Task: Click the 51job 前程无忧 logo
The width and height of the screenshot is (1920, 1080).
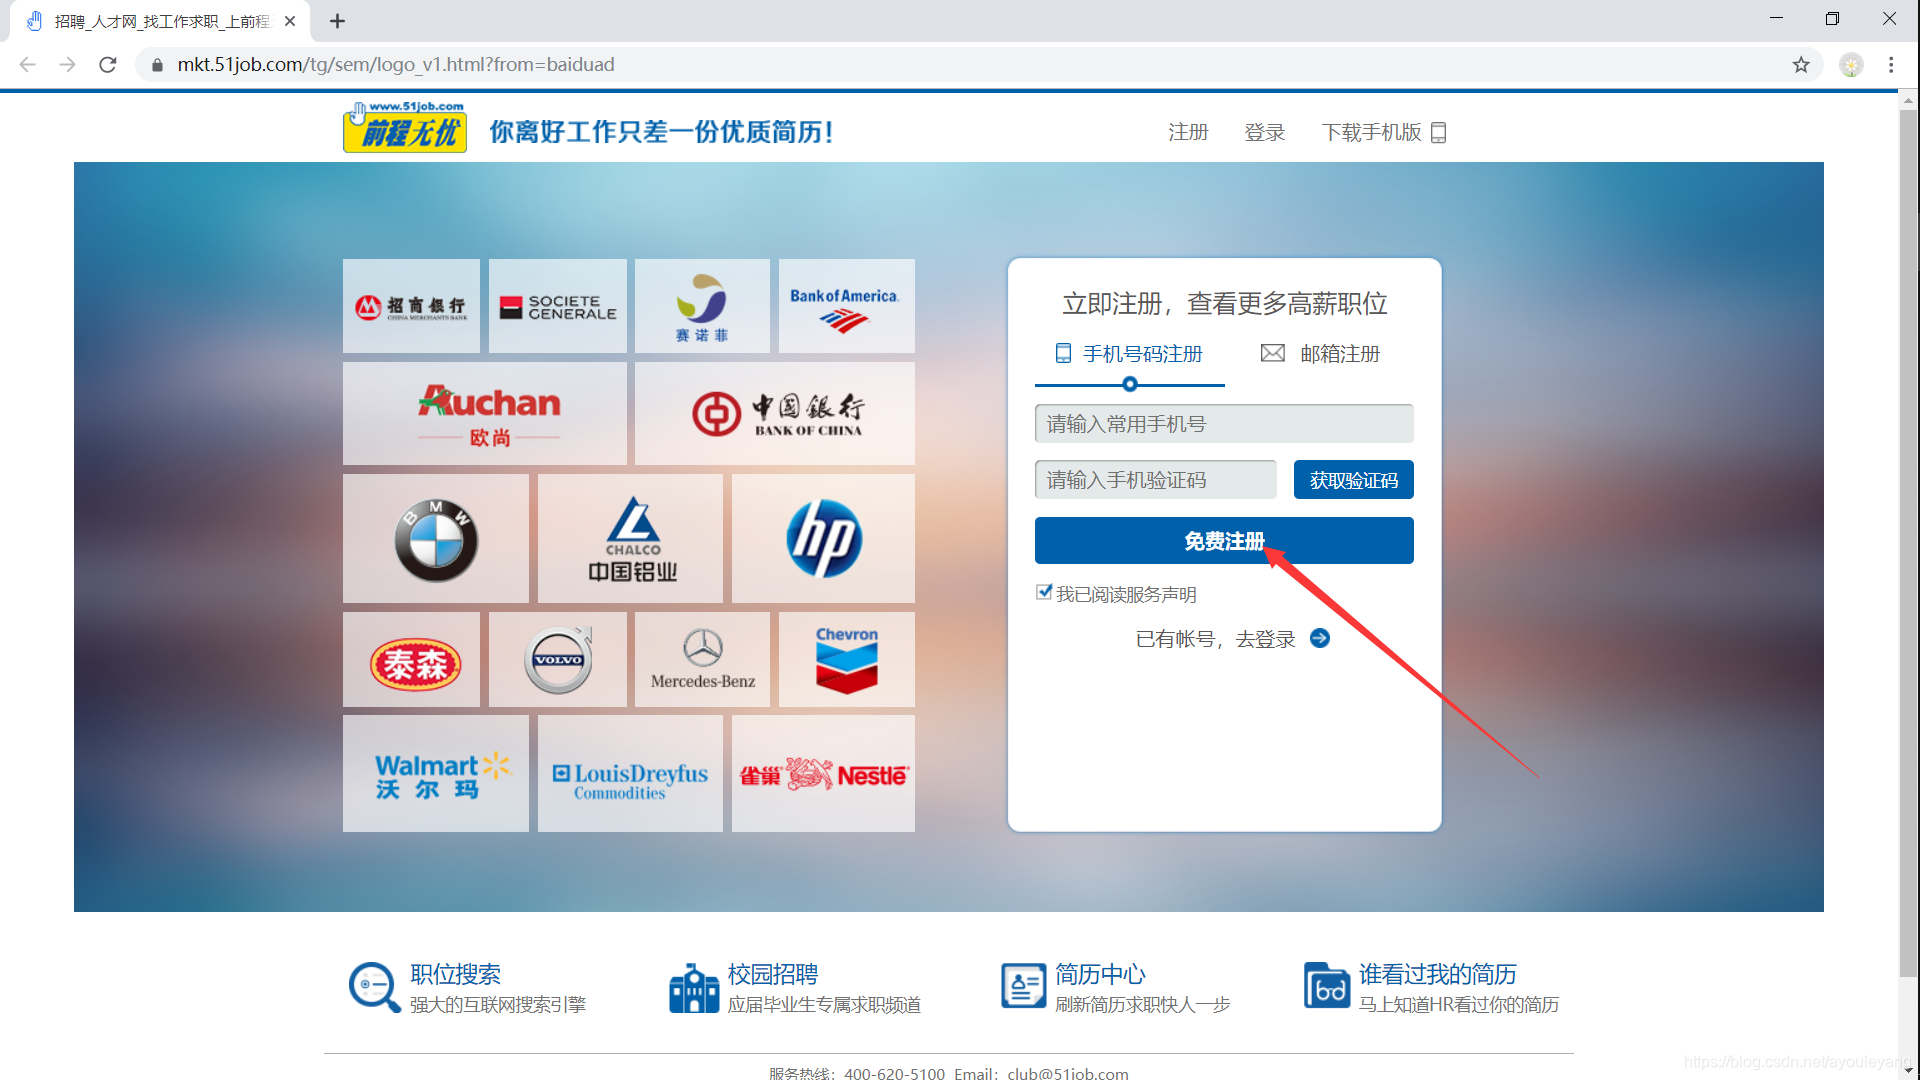Action: pyautogui.click(x=405, y=127)
